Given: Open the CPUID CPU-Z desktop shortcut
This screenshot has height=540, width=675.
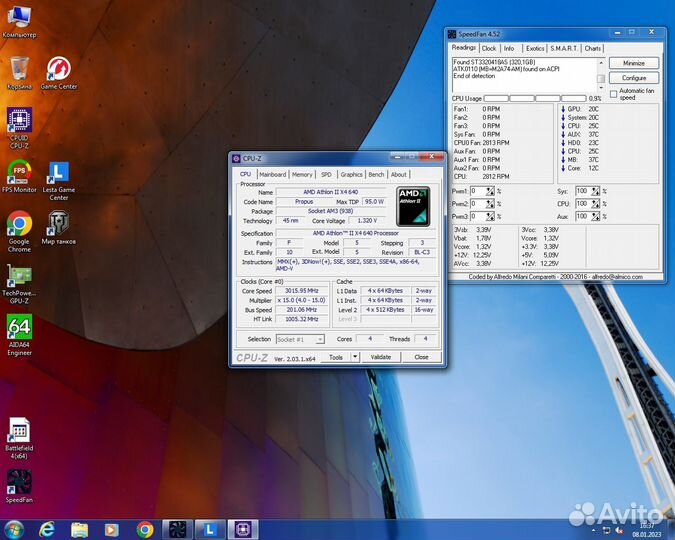Looking at the screenshot, I should point(19,128).
